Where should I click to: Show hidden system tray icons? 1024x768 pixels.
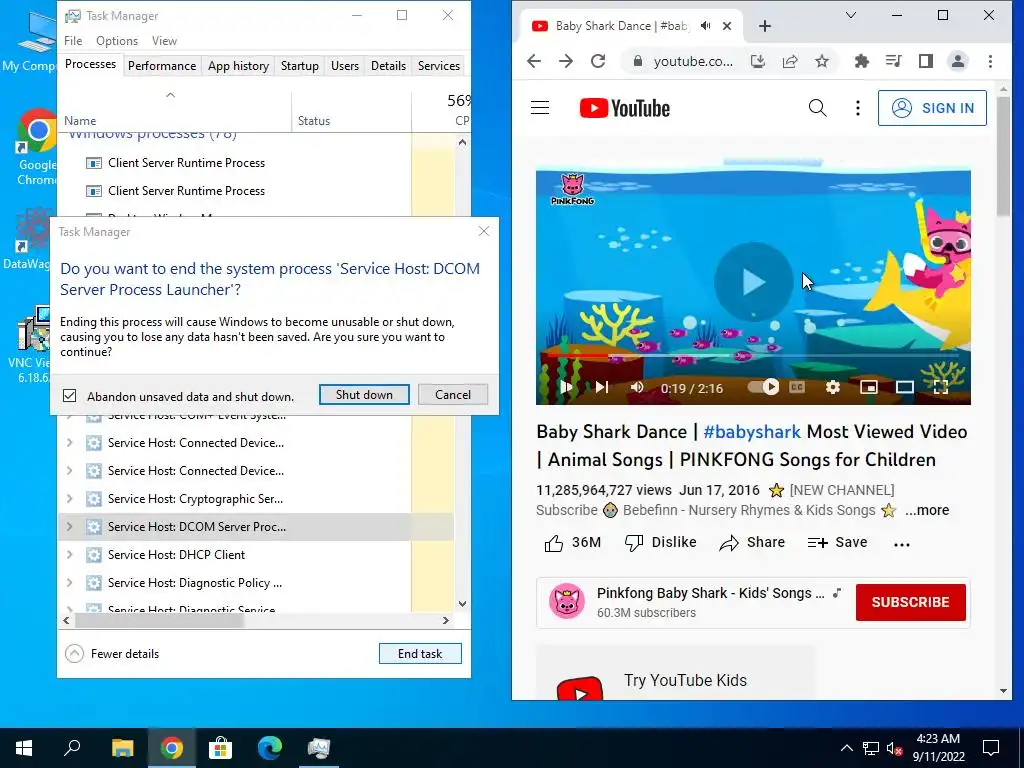(846, 748)
